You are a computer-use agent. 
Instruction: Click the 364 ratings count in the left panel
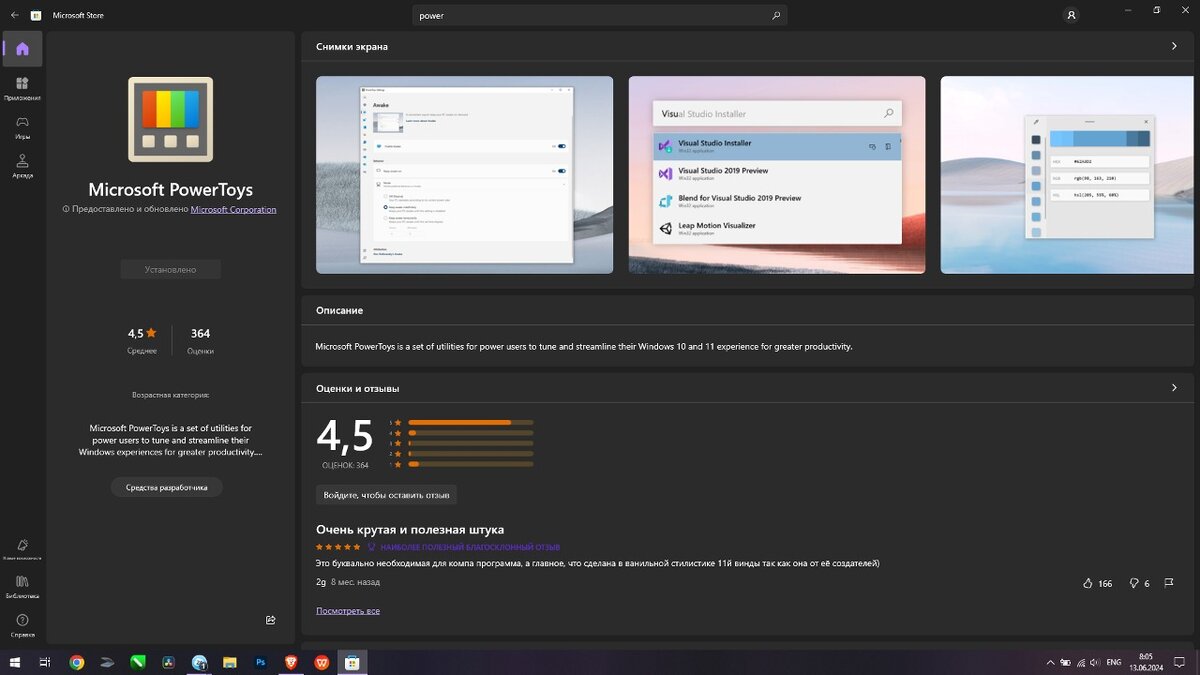[200, 333]
